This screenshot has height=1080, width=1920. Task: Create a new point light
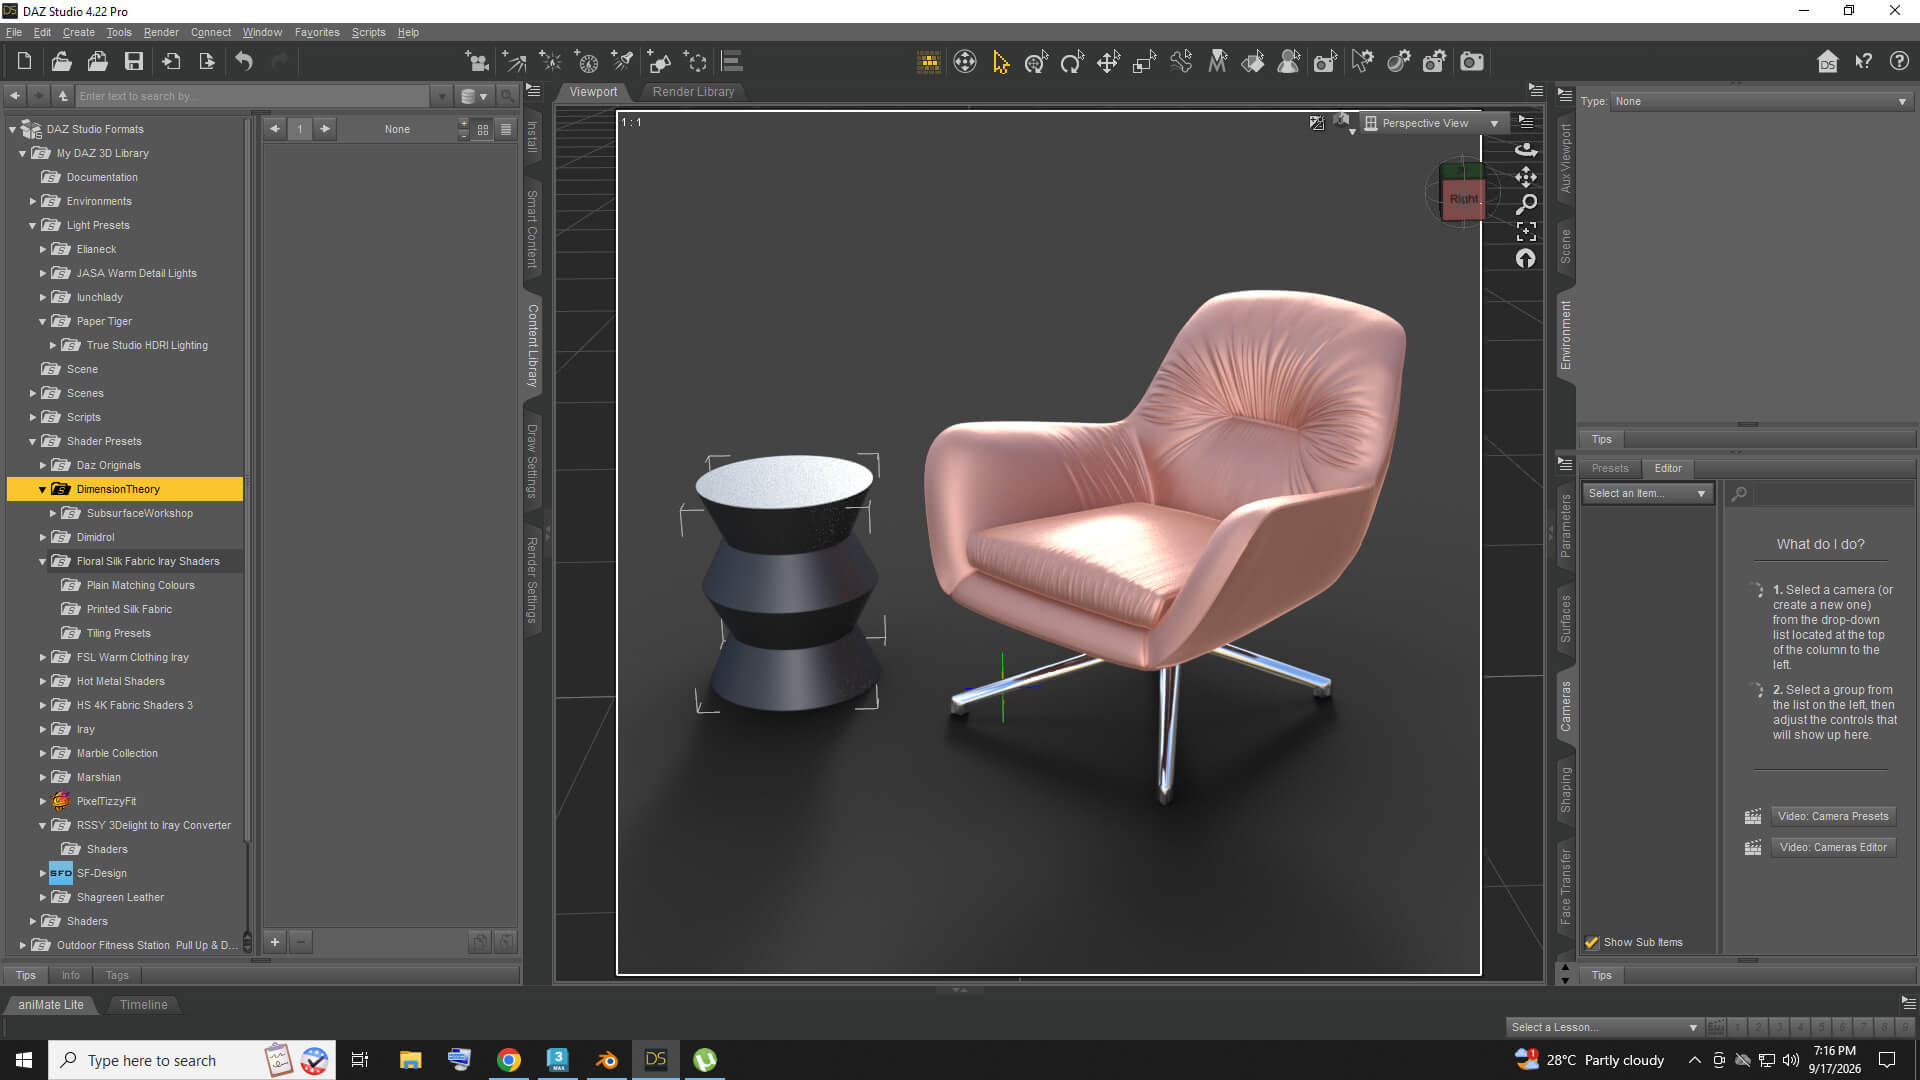550,62
